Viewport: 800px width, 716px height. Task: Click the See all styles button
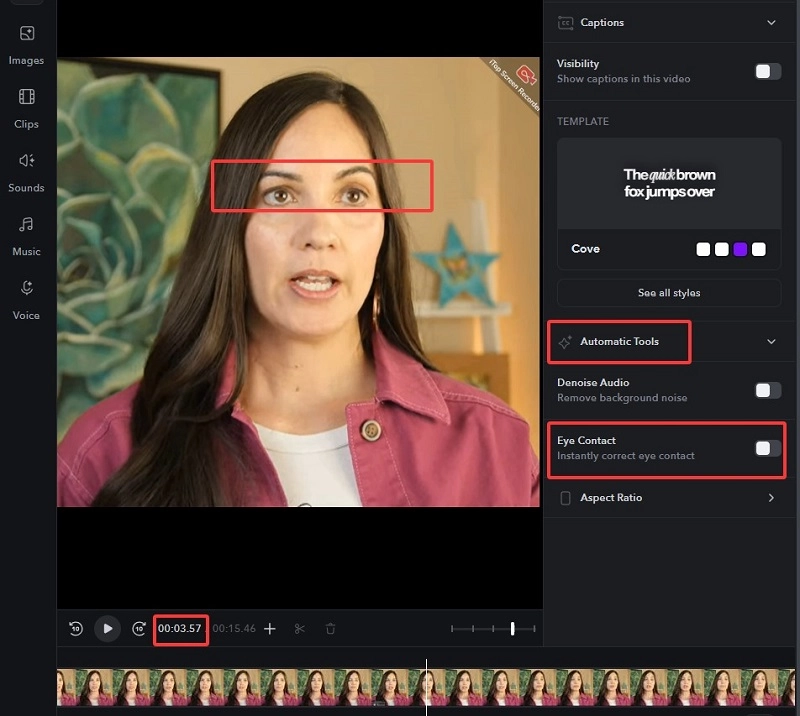coord(668,292)
